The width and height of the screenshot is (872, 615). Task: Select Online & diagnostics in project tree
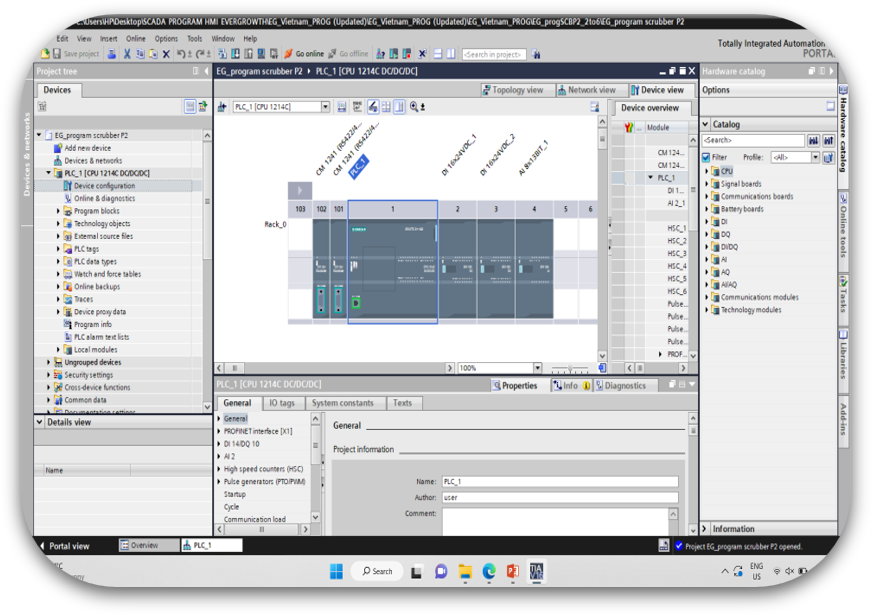105,199
